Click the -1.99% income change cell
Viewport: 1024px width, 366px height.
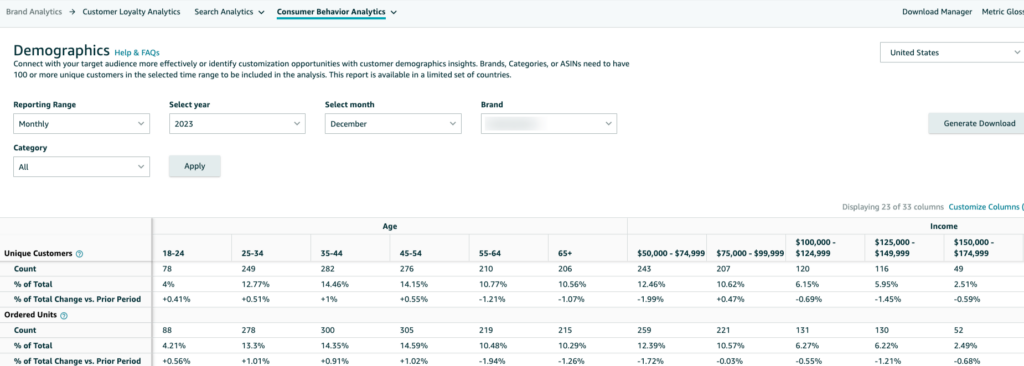(650, 299)
